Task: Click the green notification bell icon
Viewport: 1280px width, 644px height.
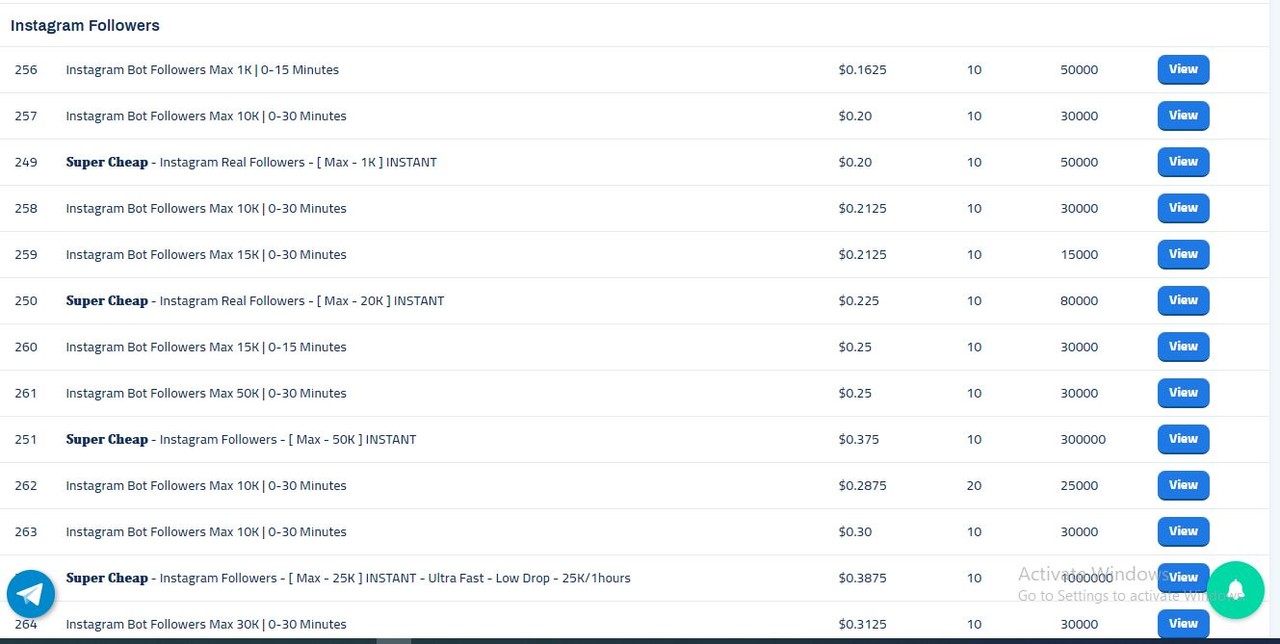Action: 1235,590
